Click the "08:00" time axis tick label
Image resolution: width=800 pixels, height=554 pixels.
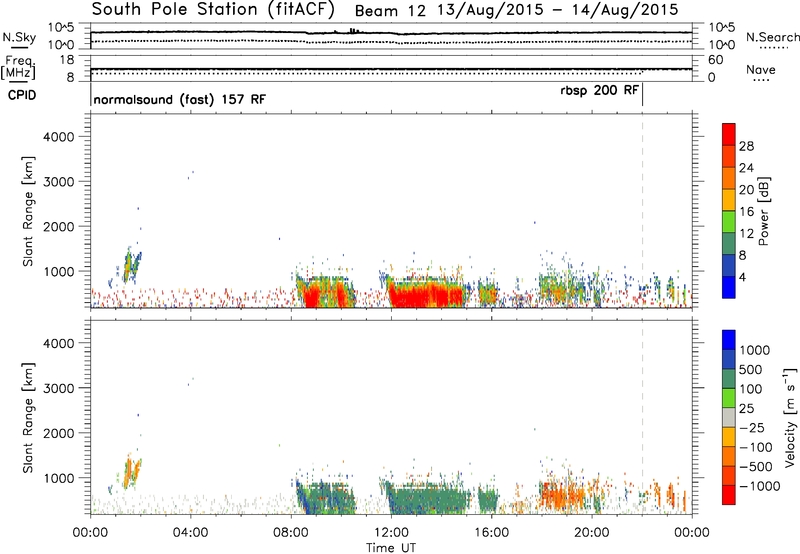pos(291,533)
